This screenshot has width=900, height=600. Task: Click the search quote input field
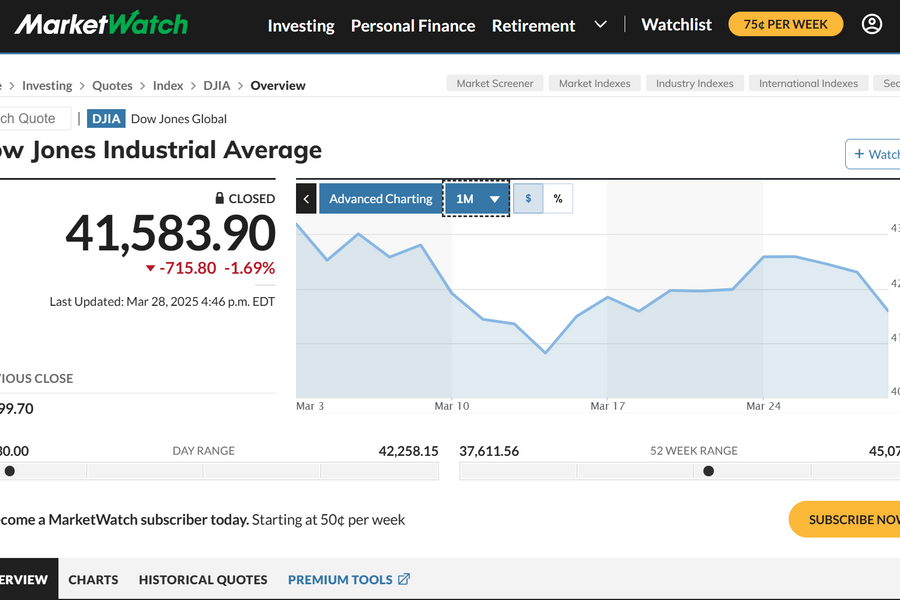(32, 118)
